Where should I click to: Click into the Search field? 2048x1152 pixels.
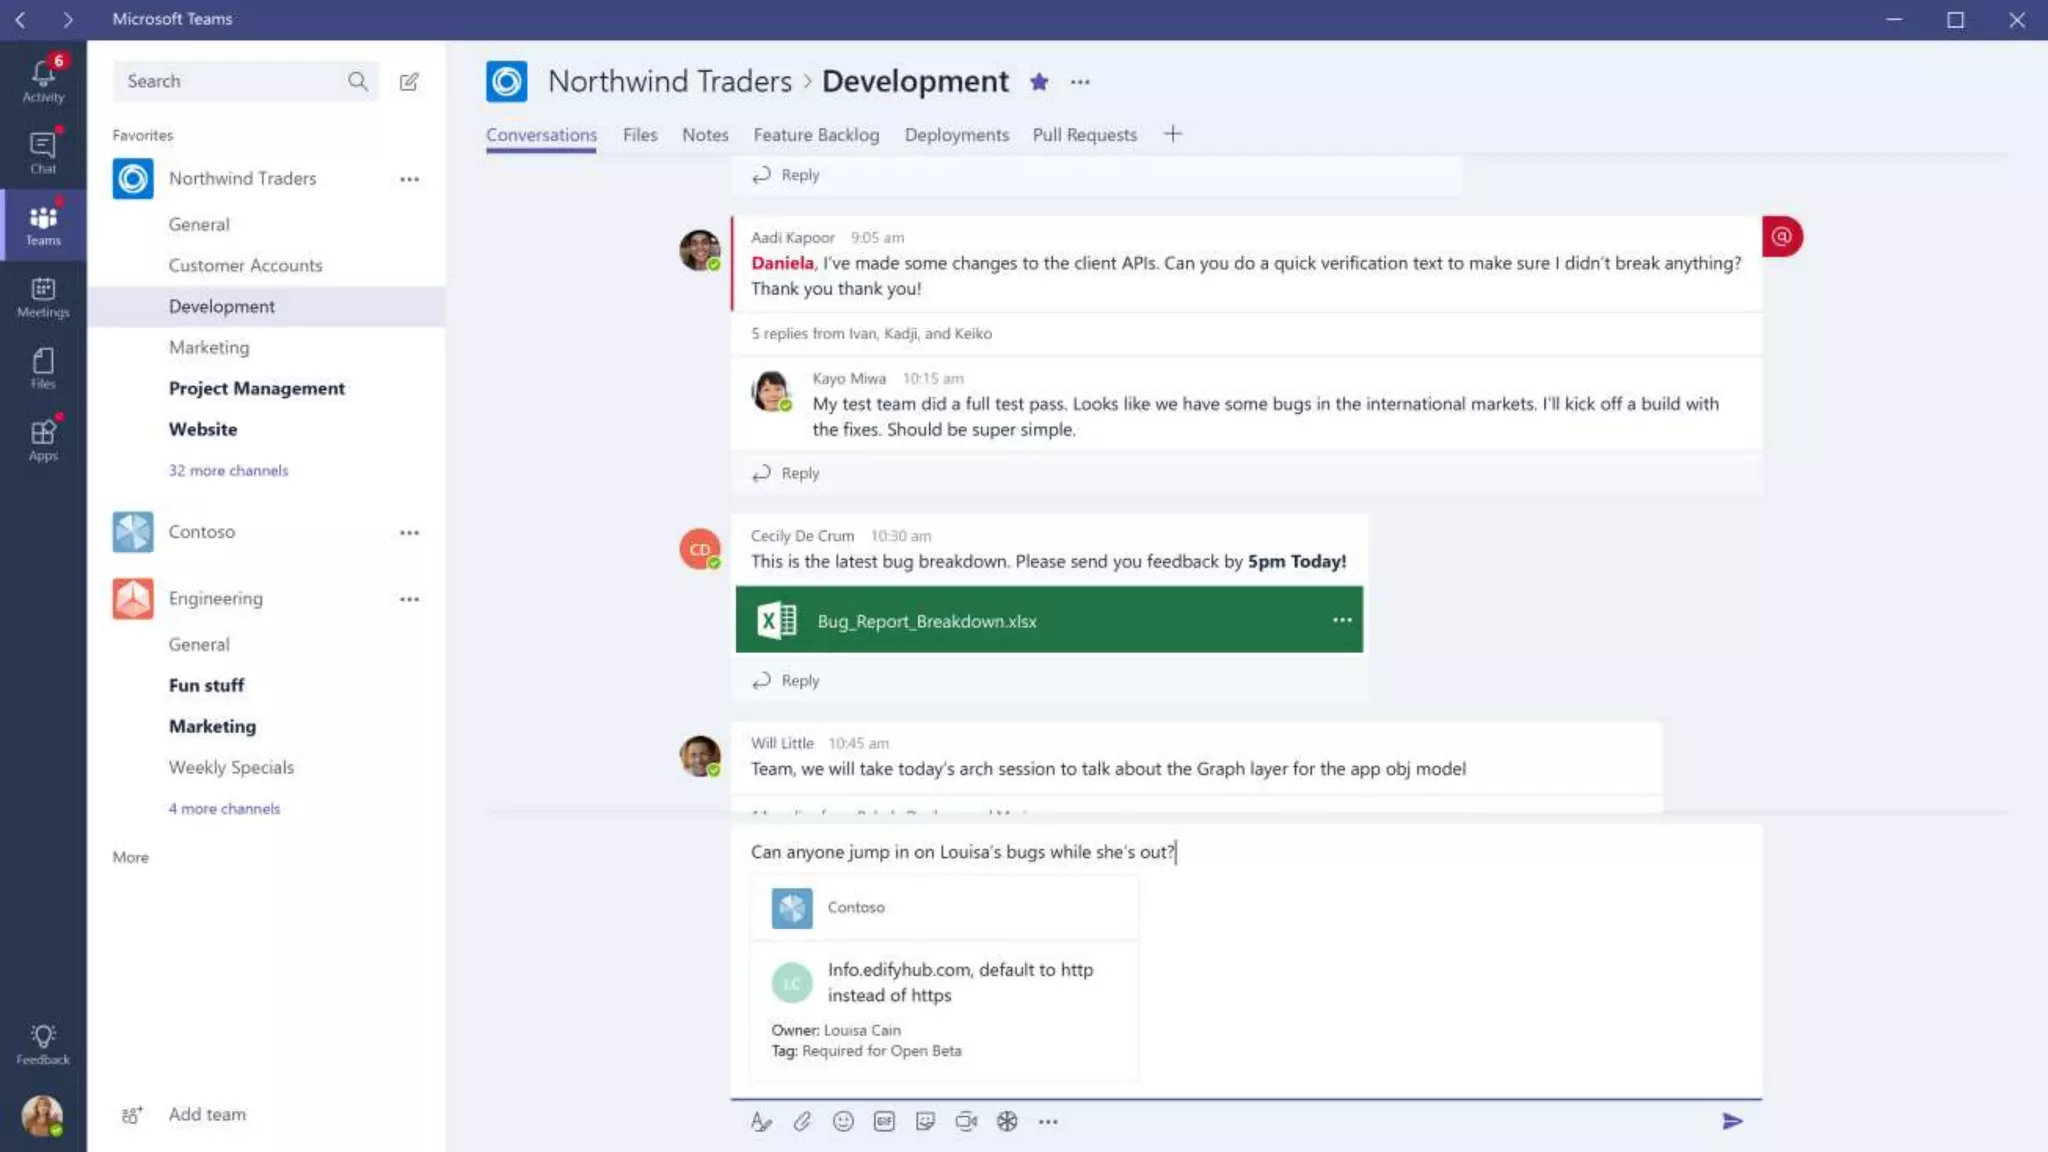tap(230, 81)
